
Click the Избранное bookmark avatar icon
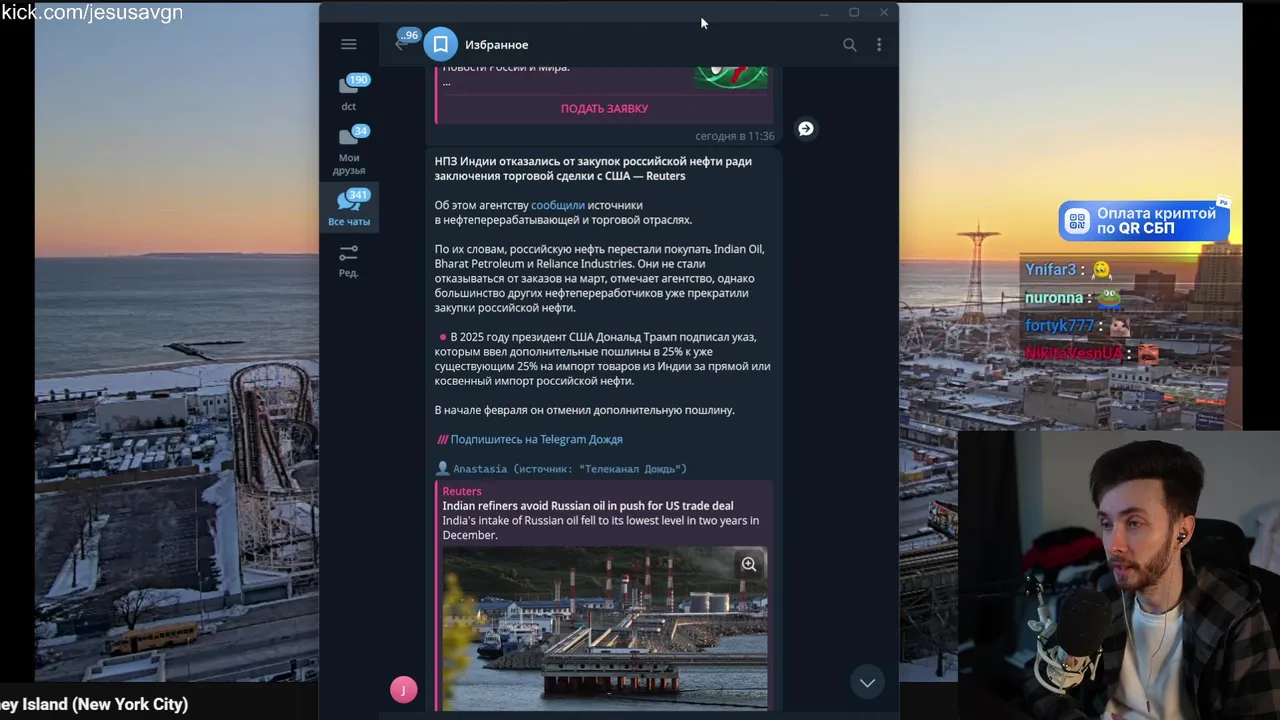click(441, 44)
